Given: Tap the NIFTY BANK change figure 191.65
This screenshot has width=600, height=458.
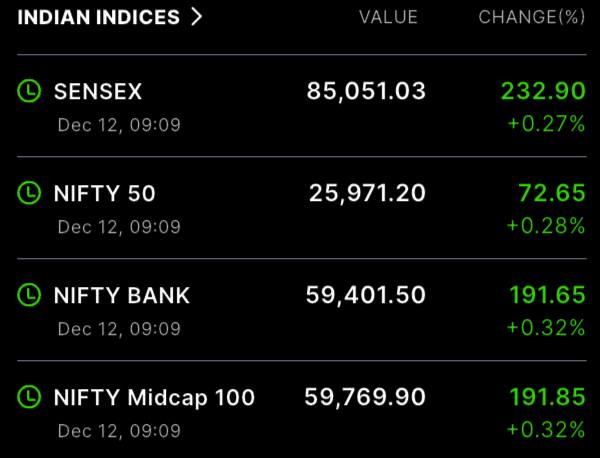Looking at the screenshot, I should [548, 295].
